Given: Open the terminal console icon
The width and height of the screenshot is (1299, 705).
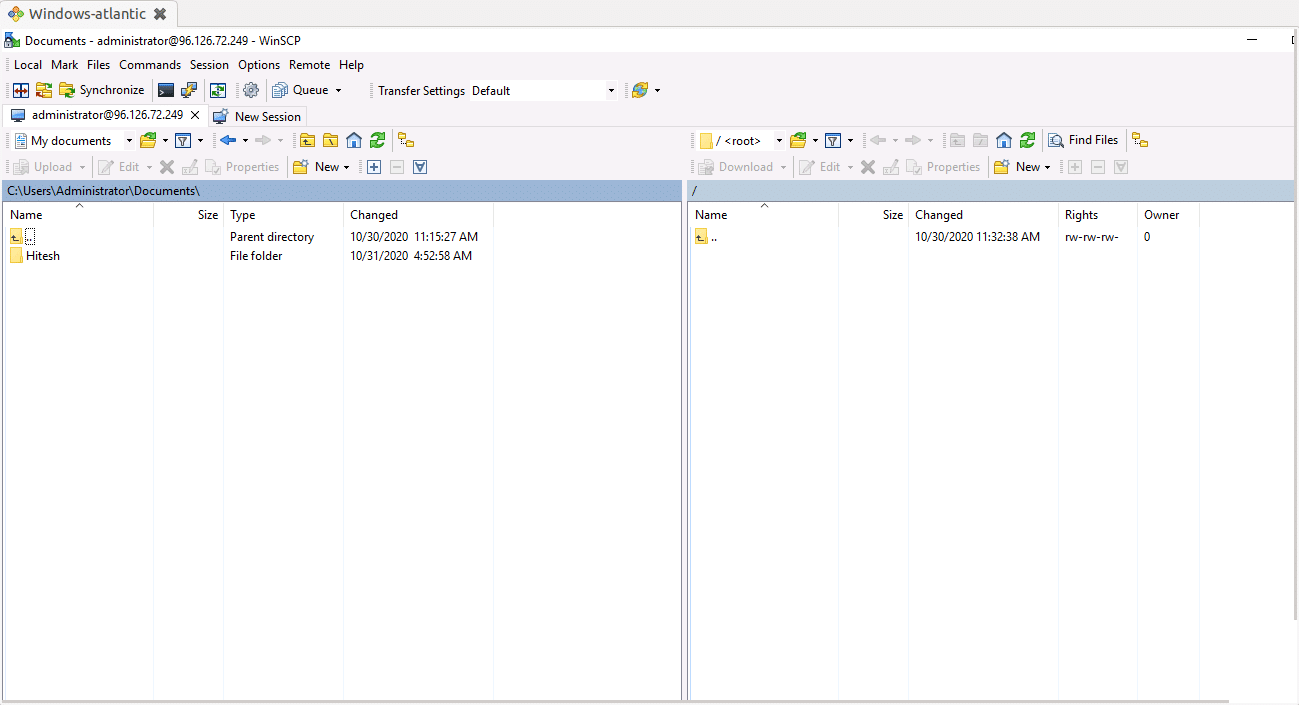Looking at the screenshot, I should (166, 90).
